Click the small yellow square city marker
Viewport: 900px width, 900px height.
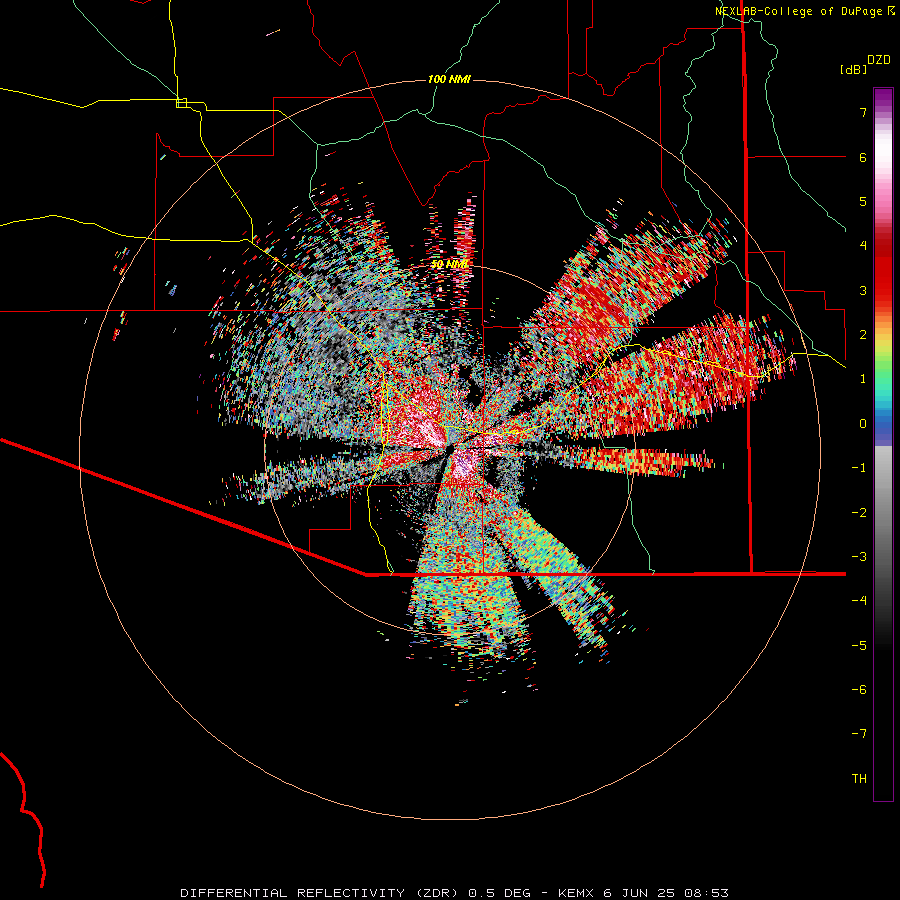(181, 103)
